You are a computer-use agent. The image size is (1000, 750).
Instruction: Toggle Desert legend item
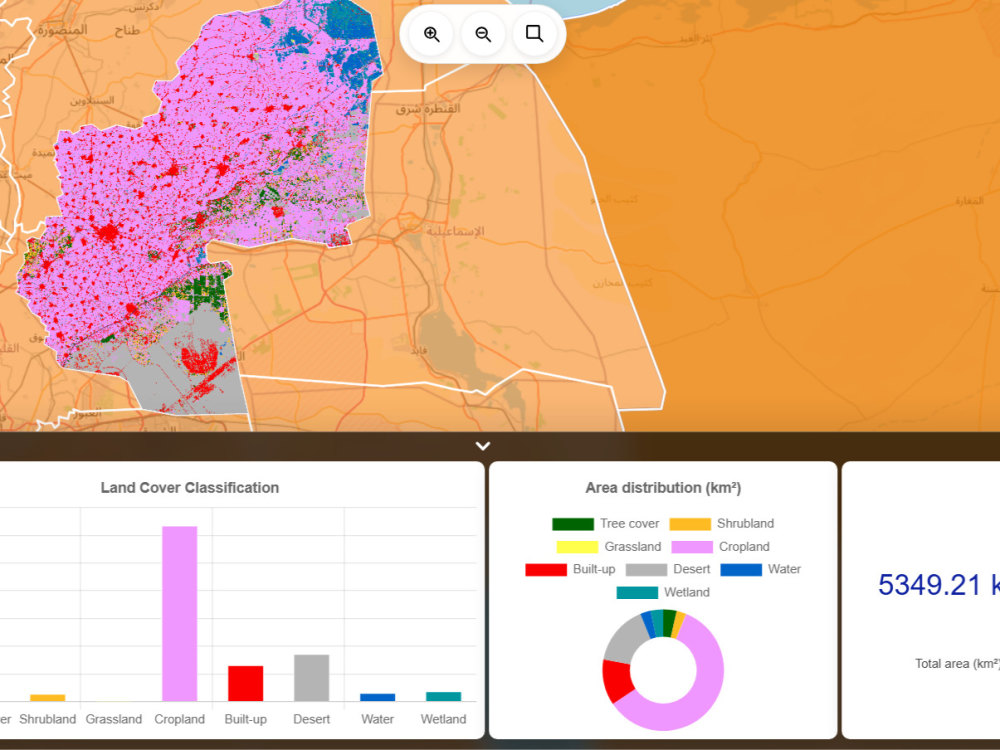coord(668,570)
